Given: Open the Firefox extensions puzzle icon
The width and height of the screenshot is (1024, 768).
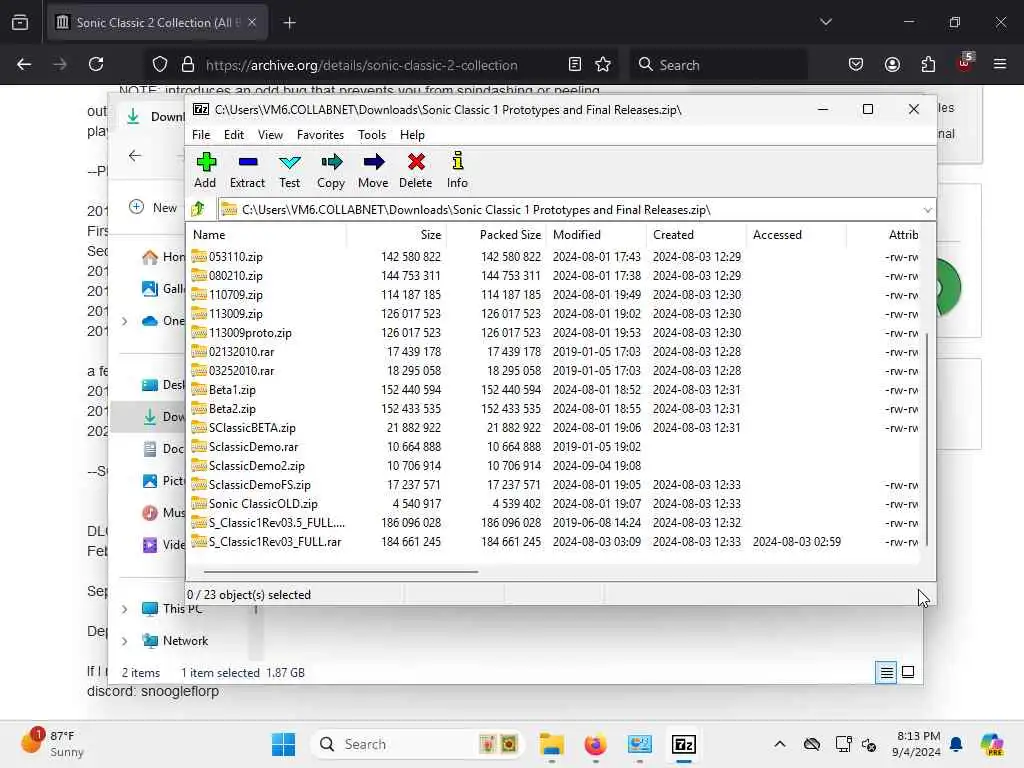Looking at the screenshot, I should point(928,64).
